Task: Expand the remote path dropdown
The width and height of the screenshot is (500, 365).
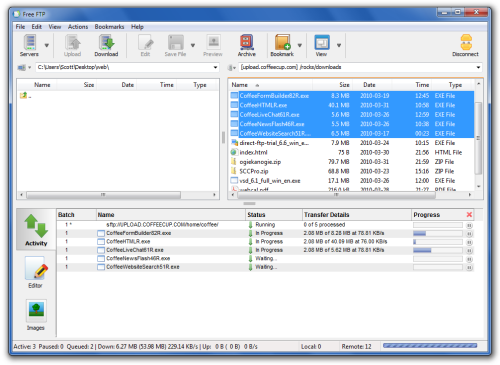Action: 478,67
